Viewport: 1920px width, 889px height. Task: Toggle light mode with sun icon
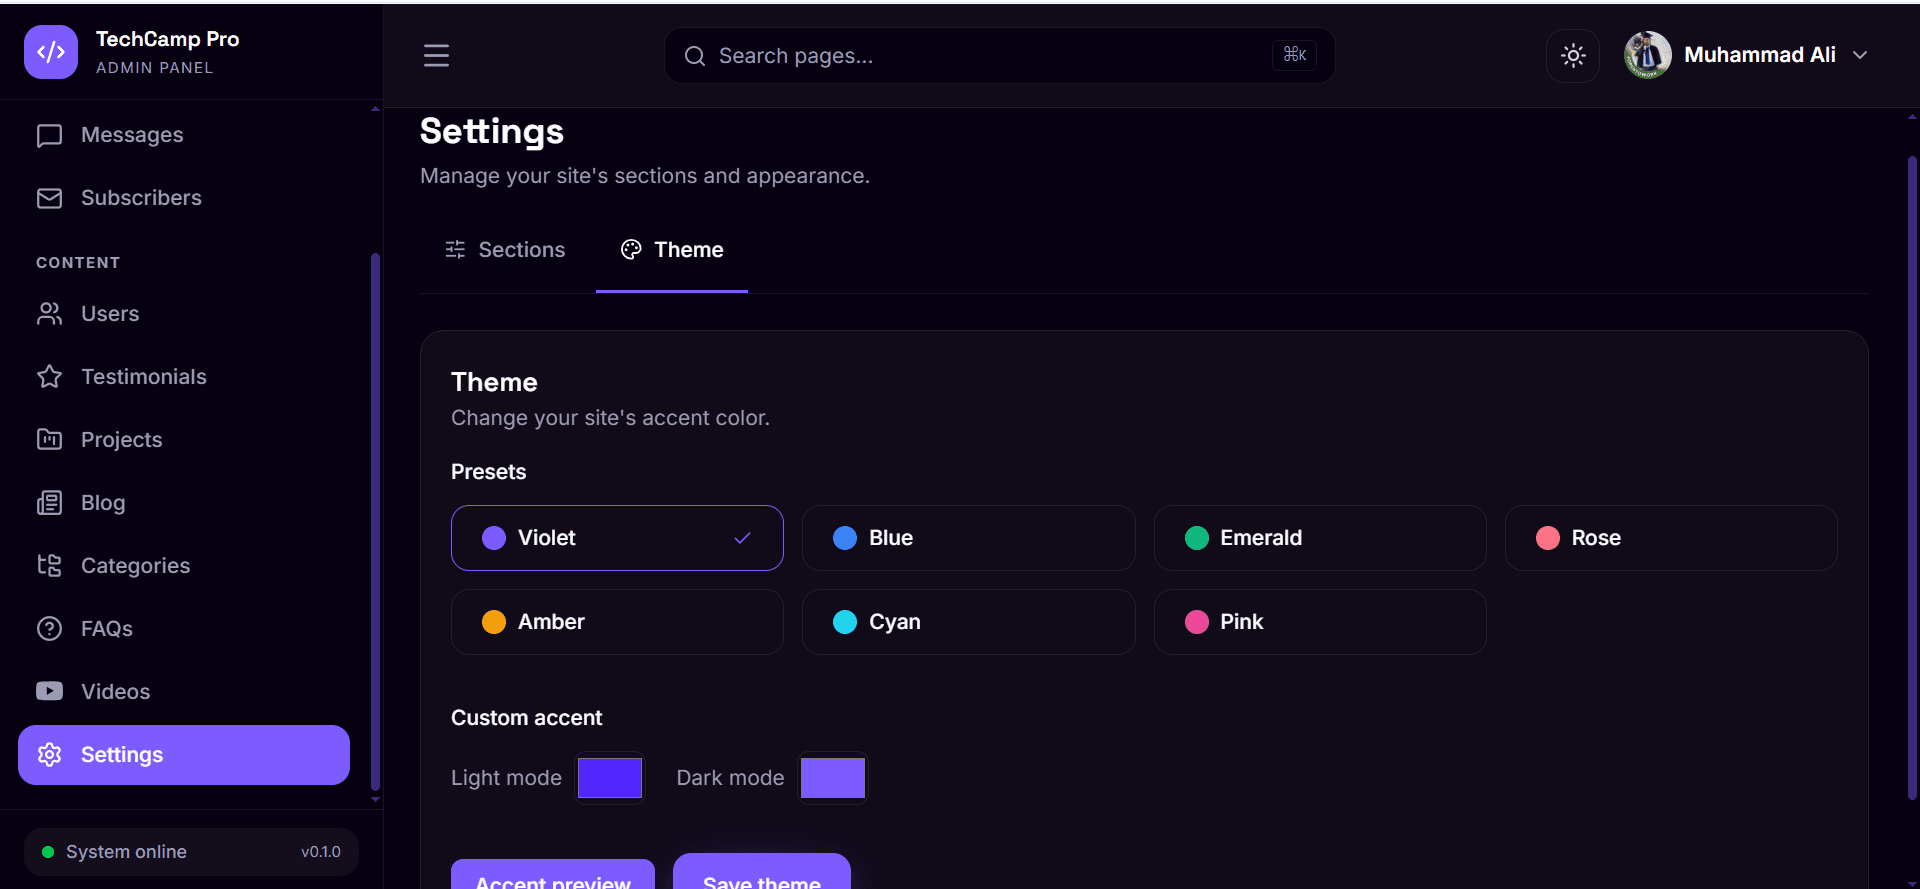1573,55
